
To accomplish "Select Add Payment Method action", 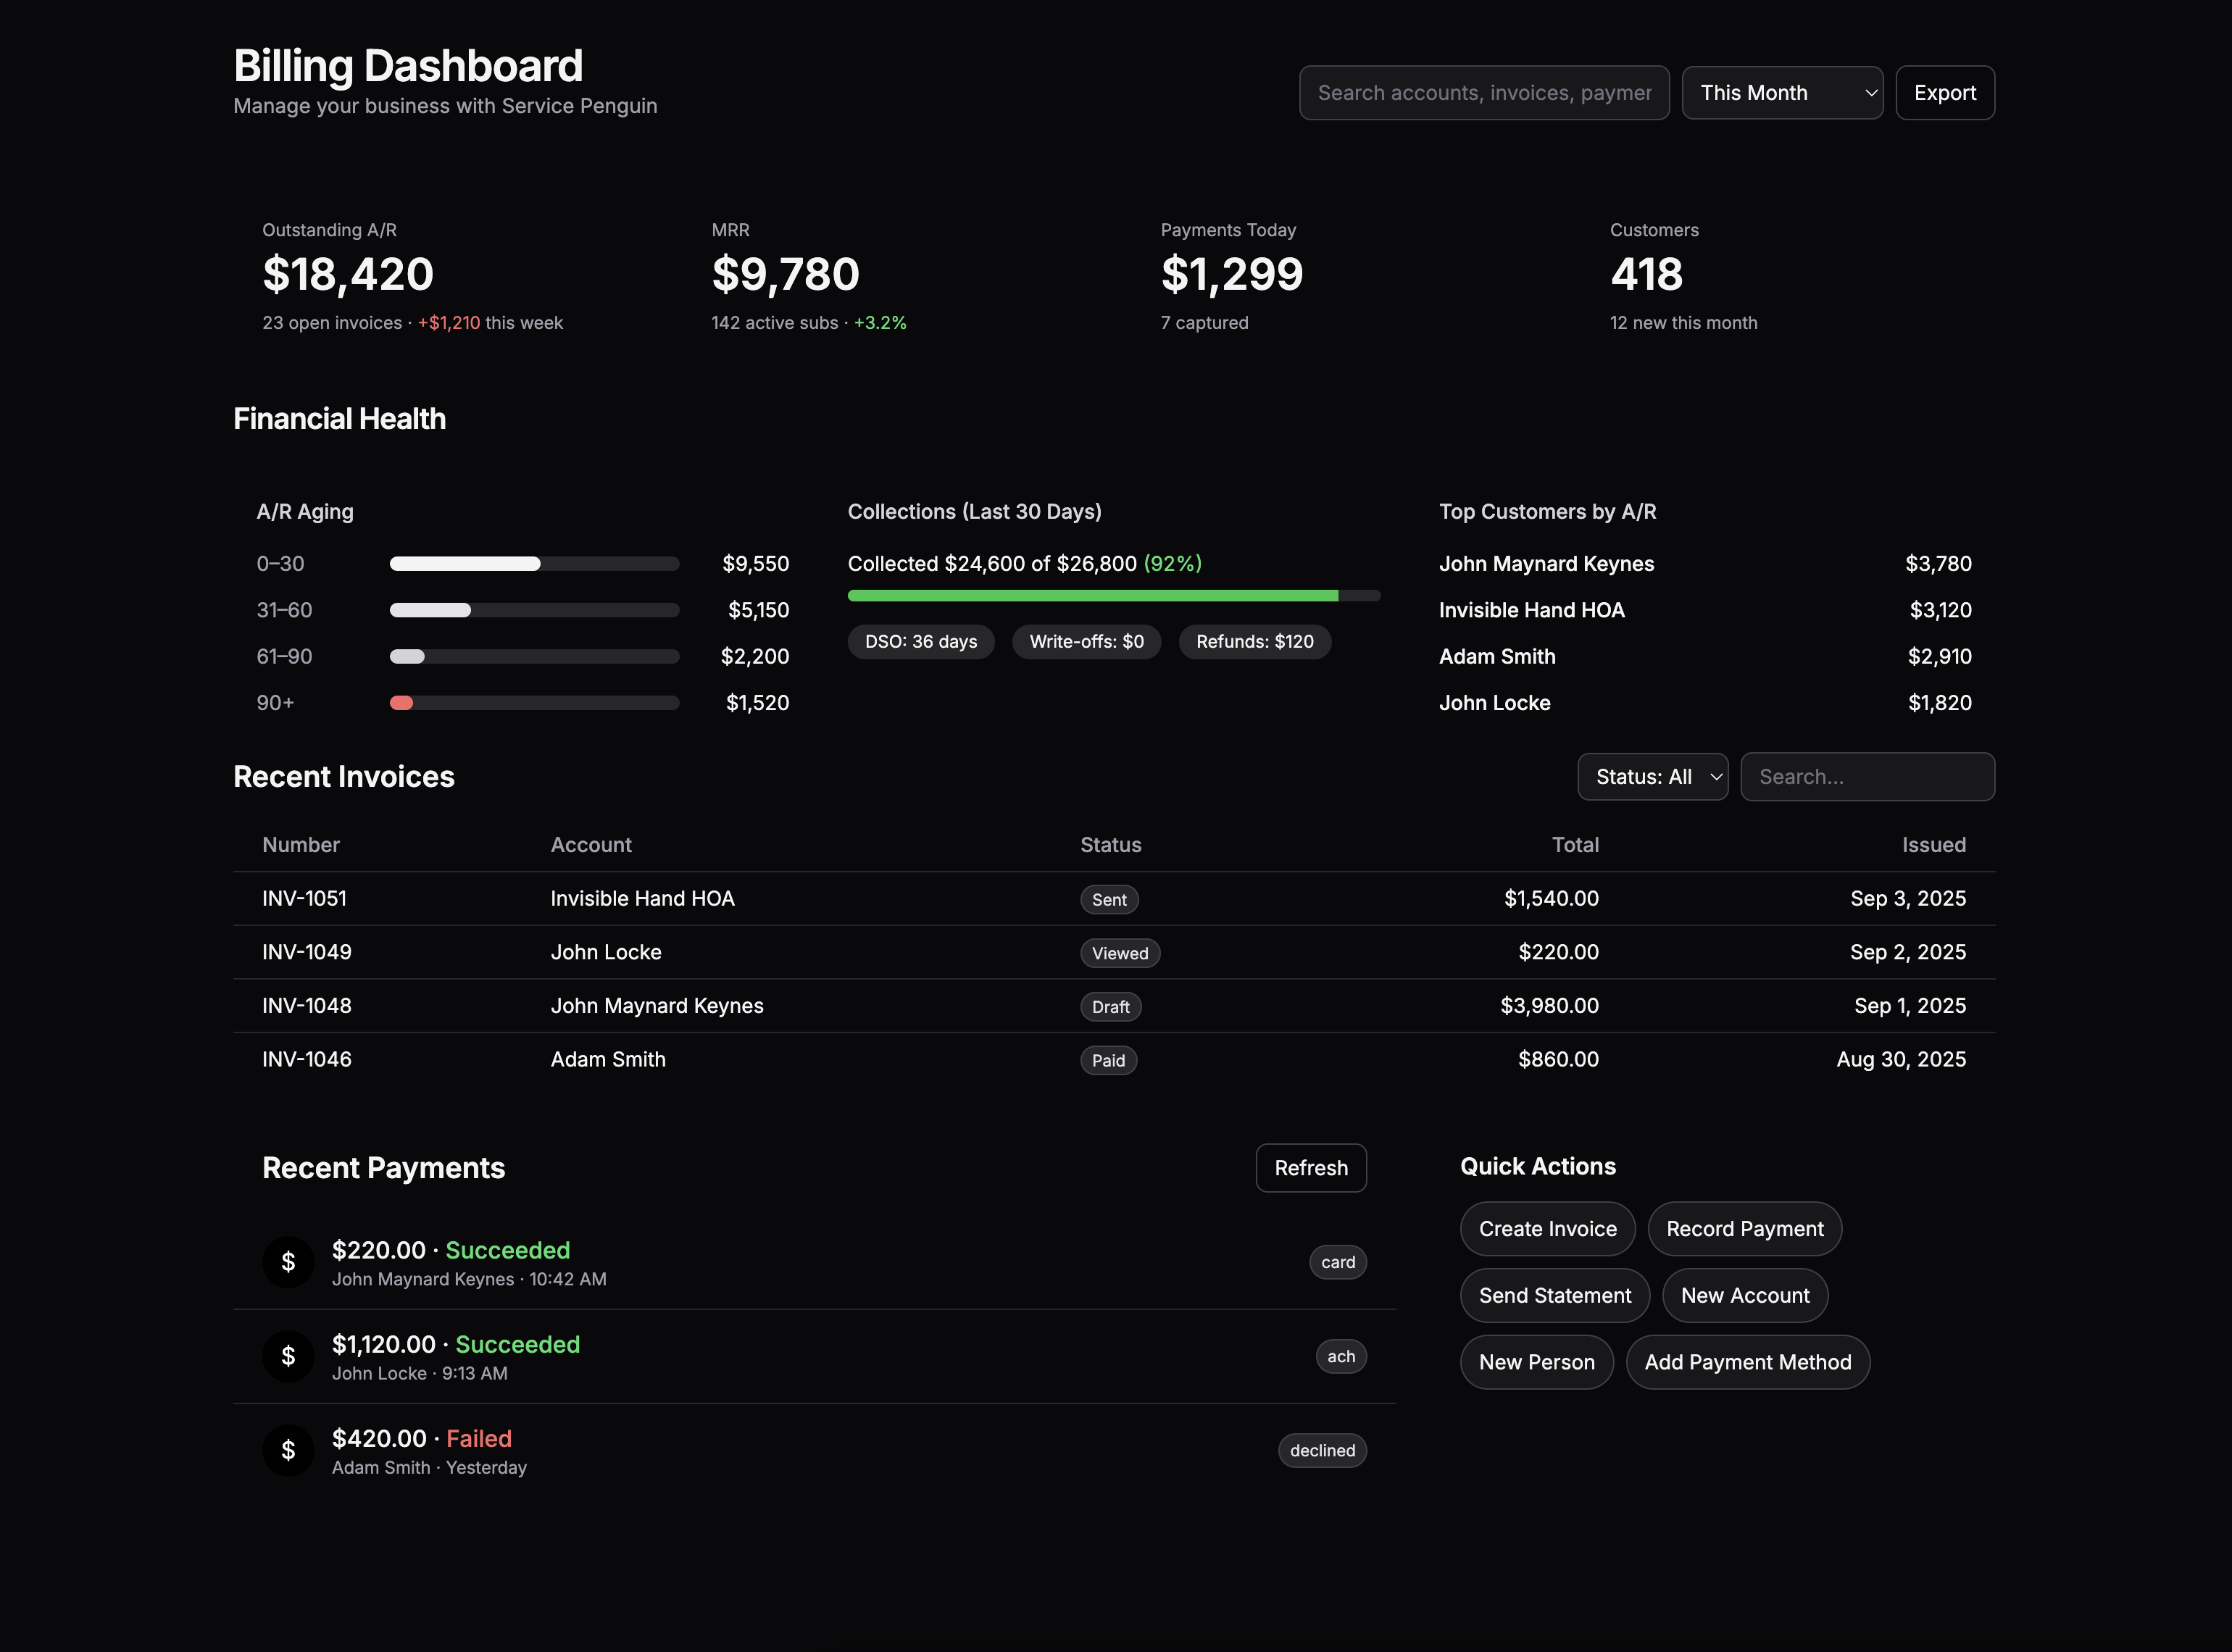I will pos(1747,1362).
